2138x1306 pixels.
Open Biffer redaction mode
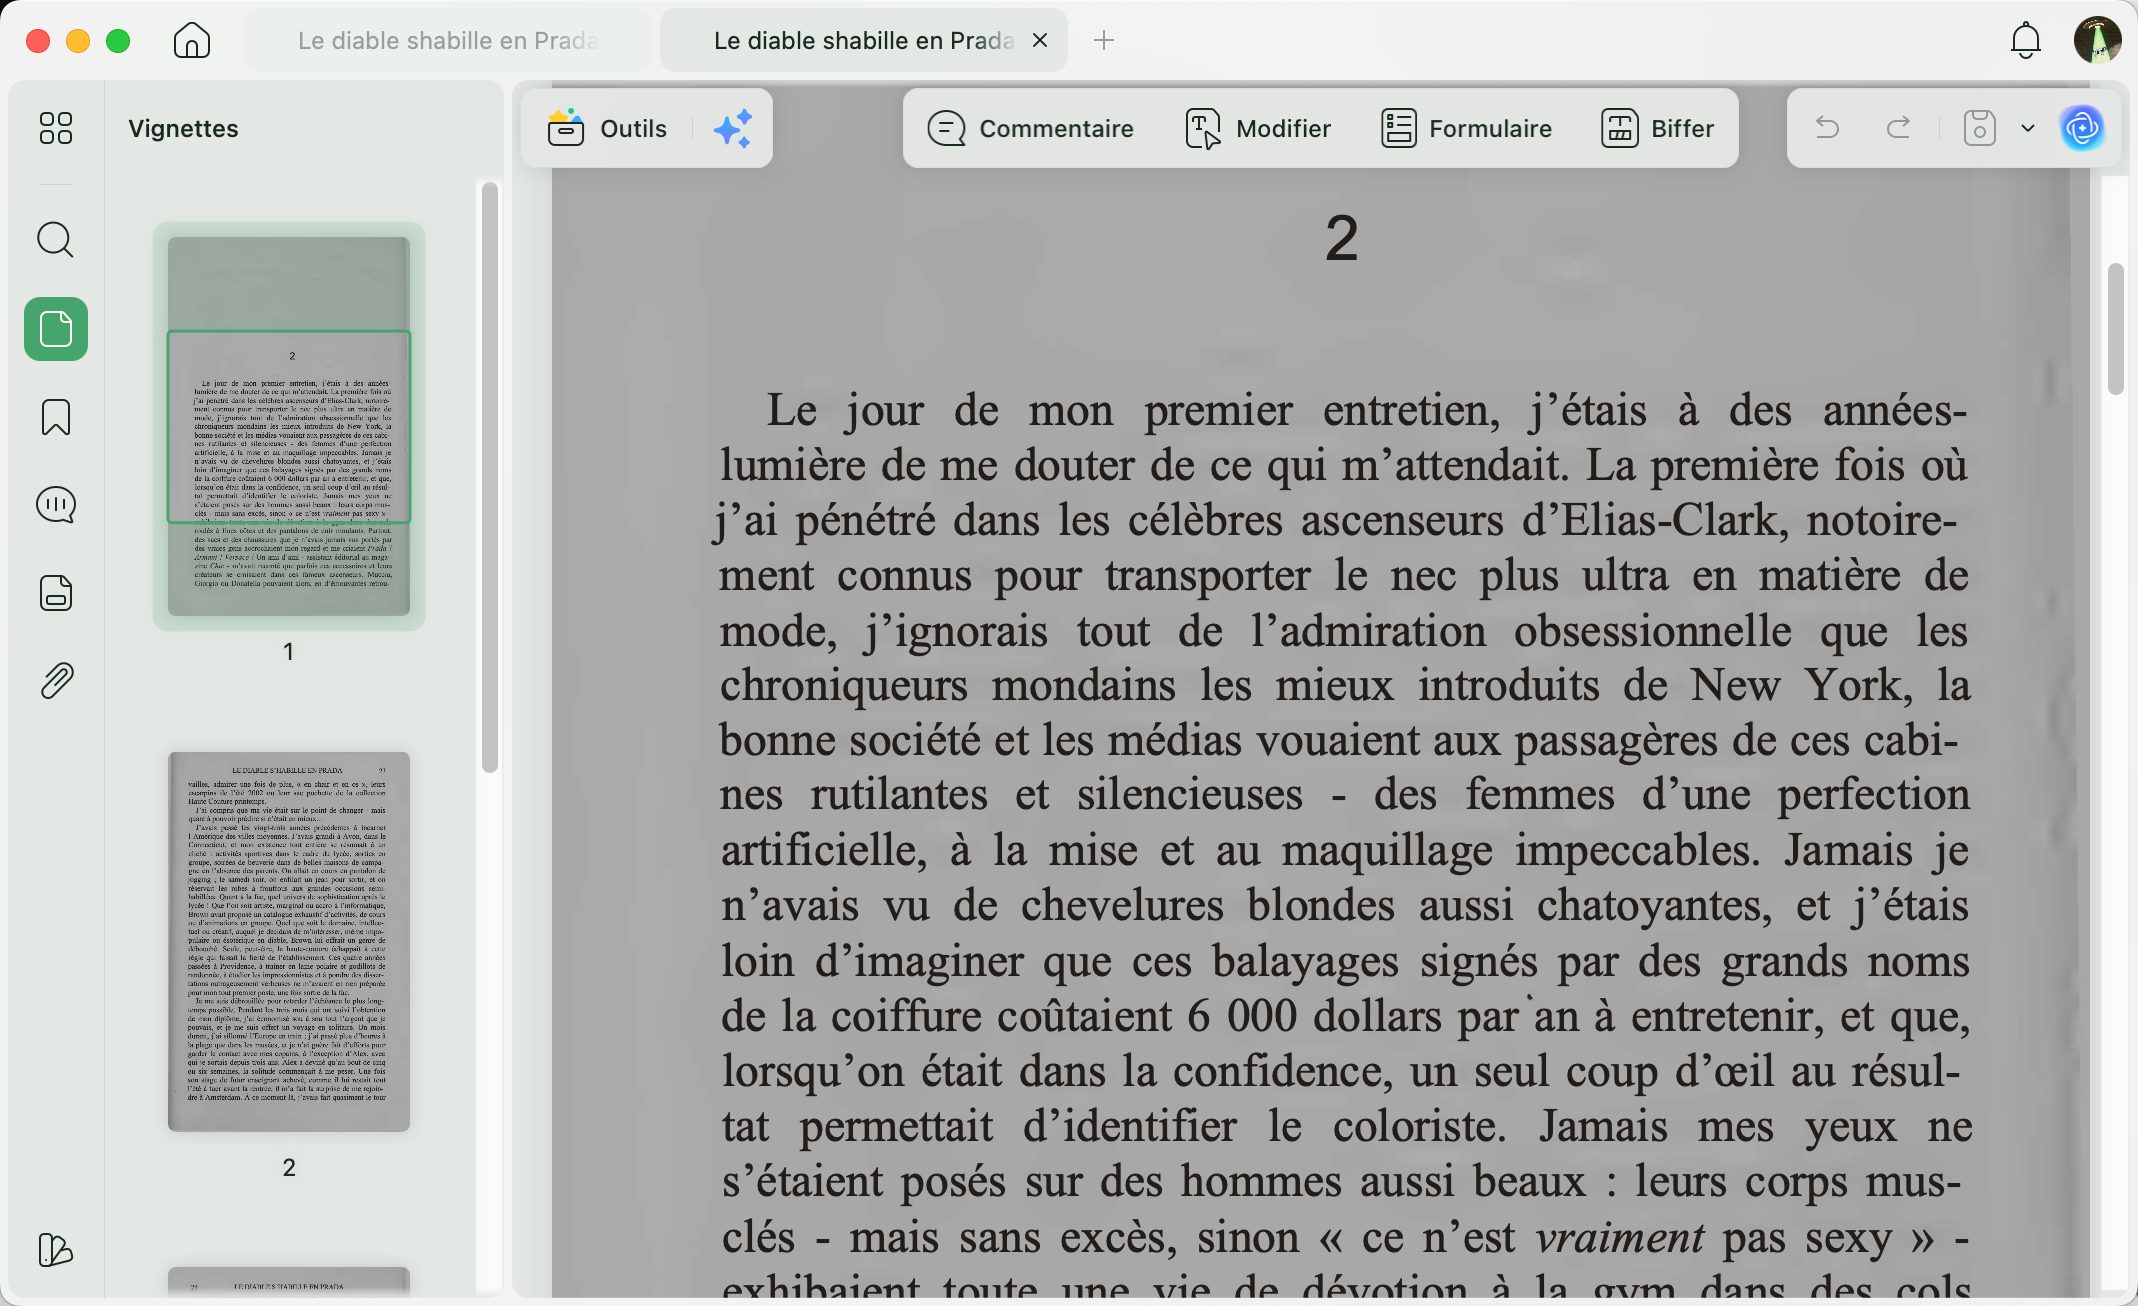(1657, 128)
